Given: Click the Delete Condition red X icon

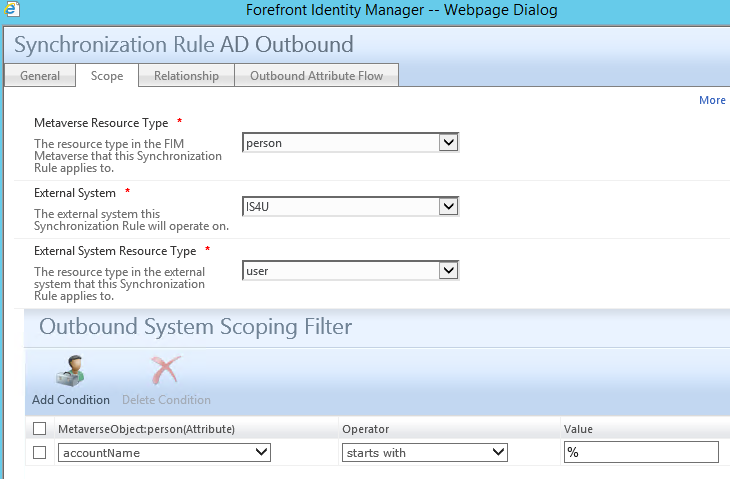Looking at the screenshot, I should pyautogui.click(x=166, y=371).
